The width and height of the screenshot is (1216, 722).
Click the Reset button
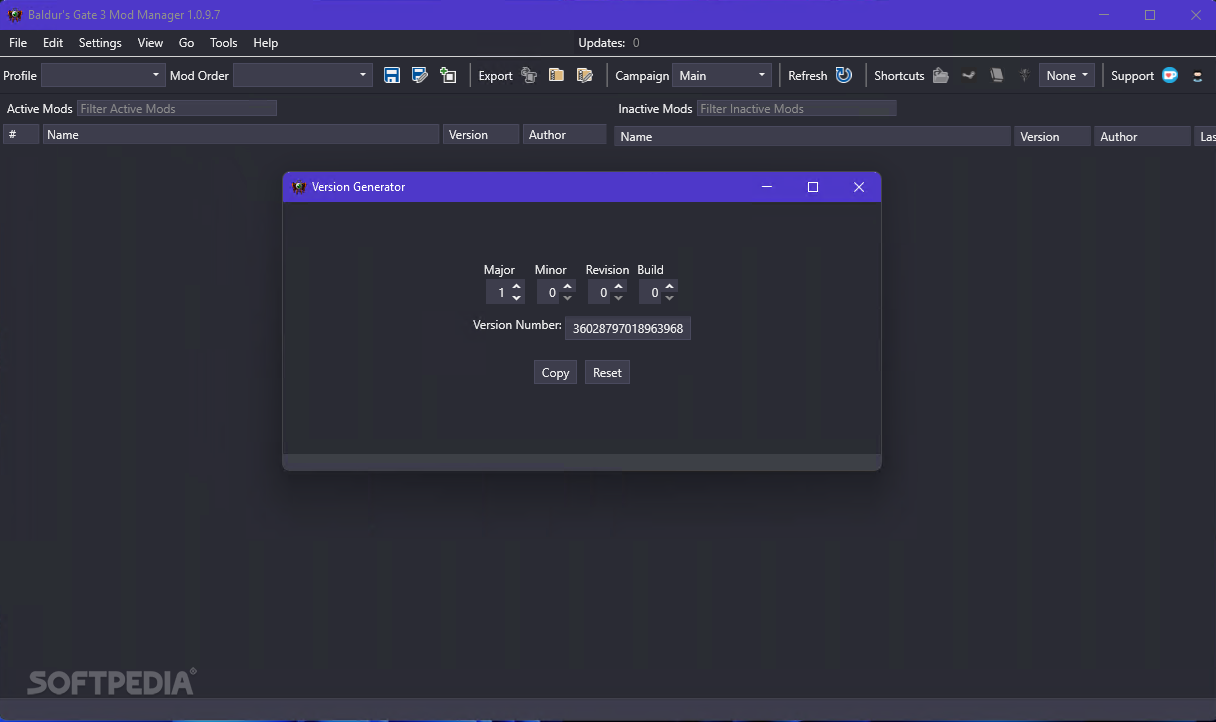tap(607, 372)
